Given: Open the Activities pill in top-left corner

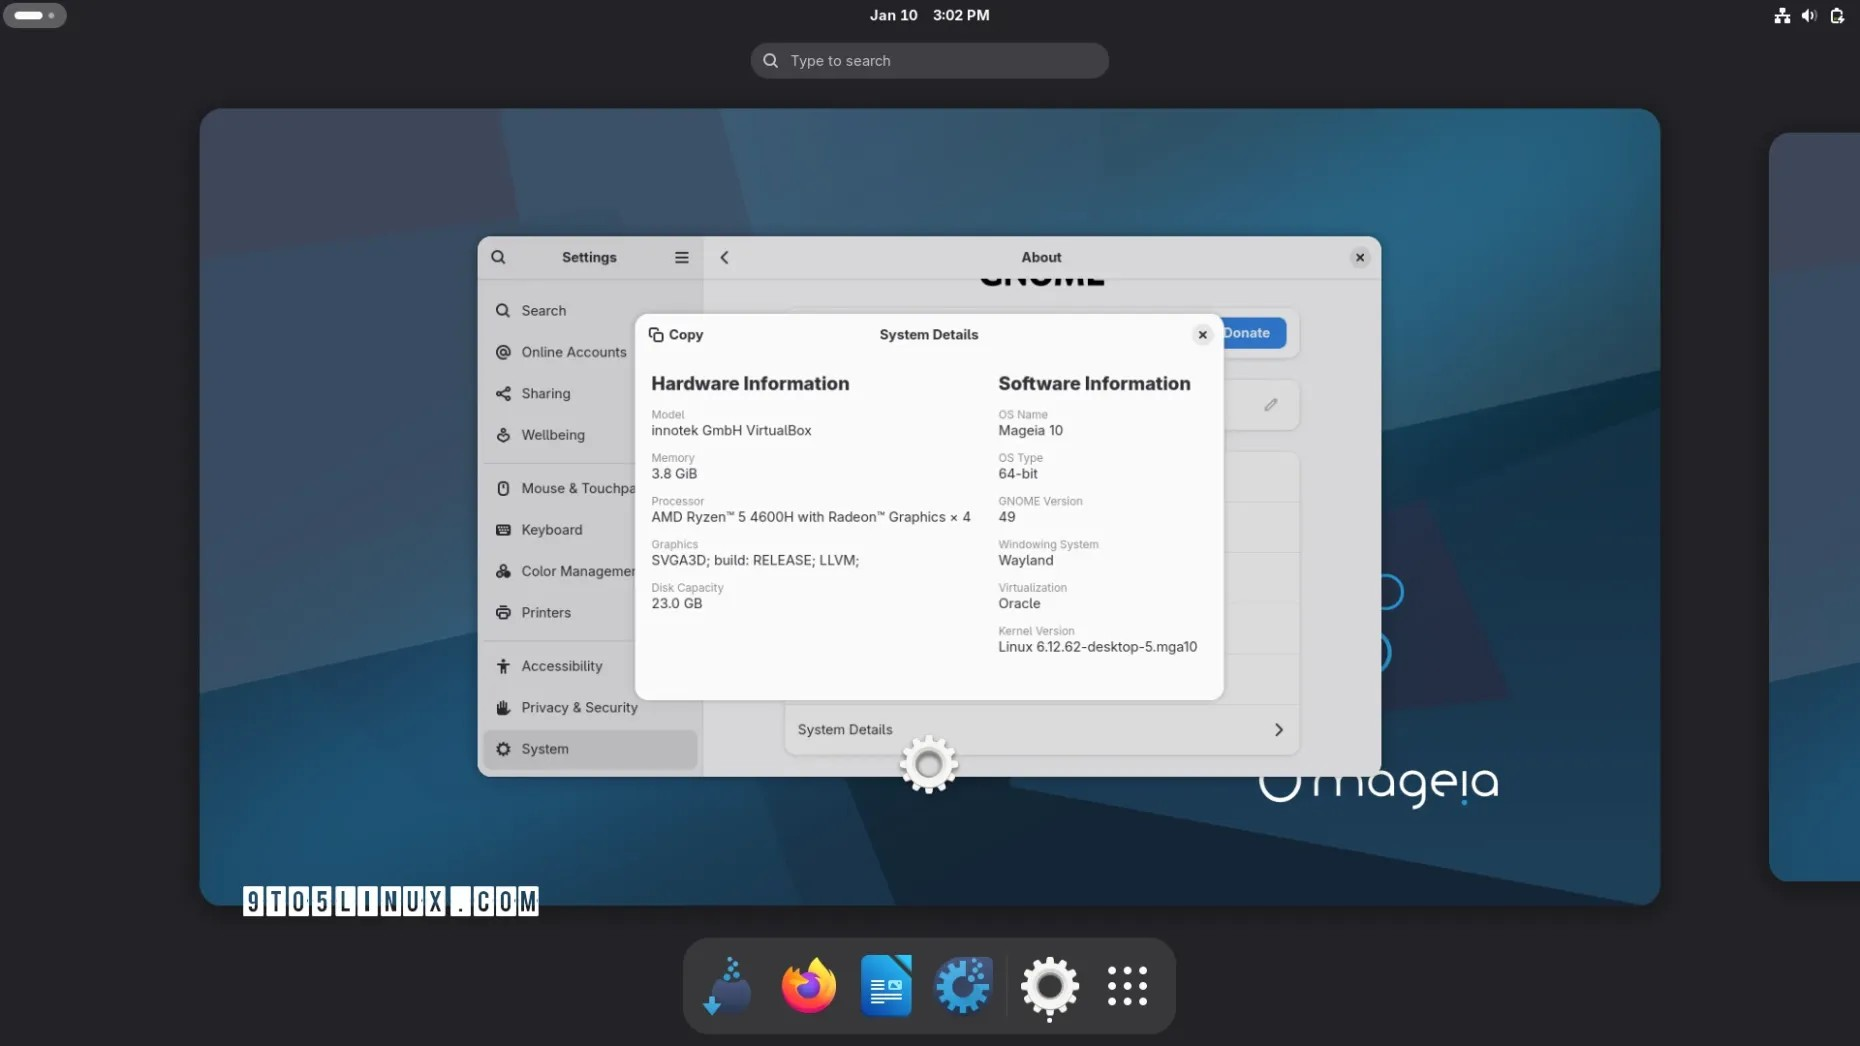Looking at the screenshot, I should 35,15.
